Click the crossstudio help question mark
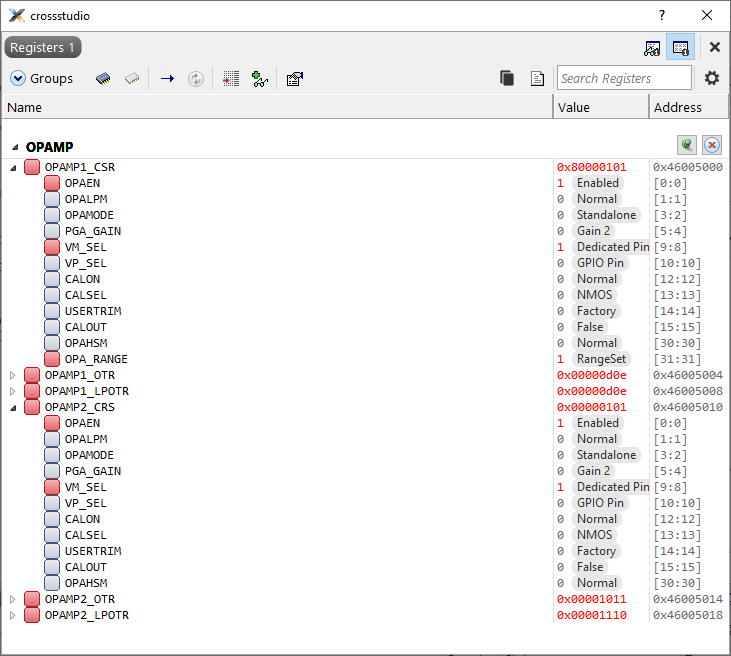Screen dimensions: 731x656 (x=662, y=15)
